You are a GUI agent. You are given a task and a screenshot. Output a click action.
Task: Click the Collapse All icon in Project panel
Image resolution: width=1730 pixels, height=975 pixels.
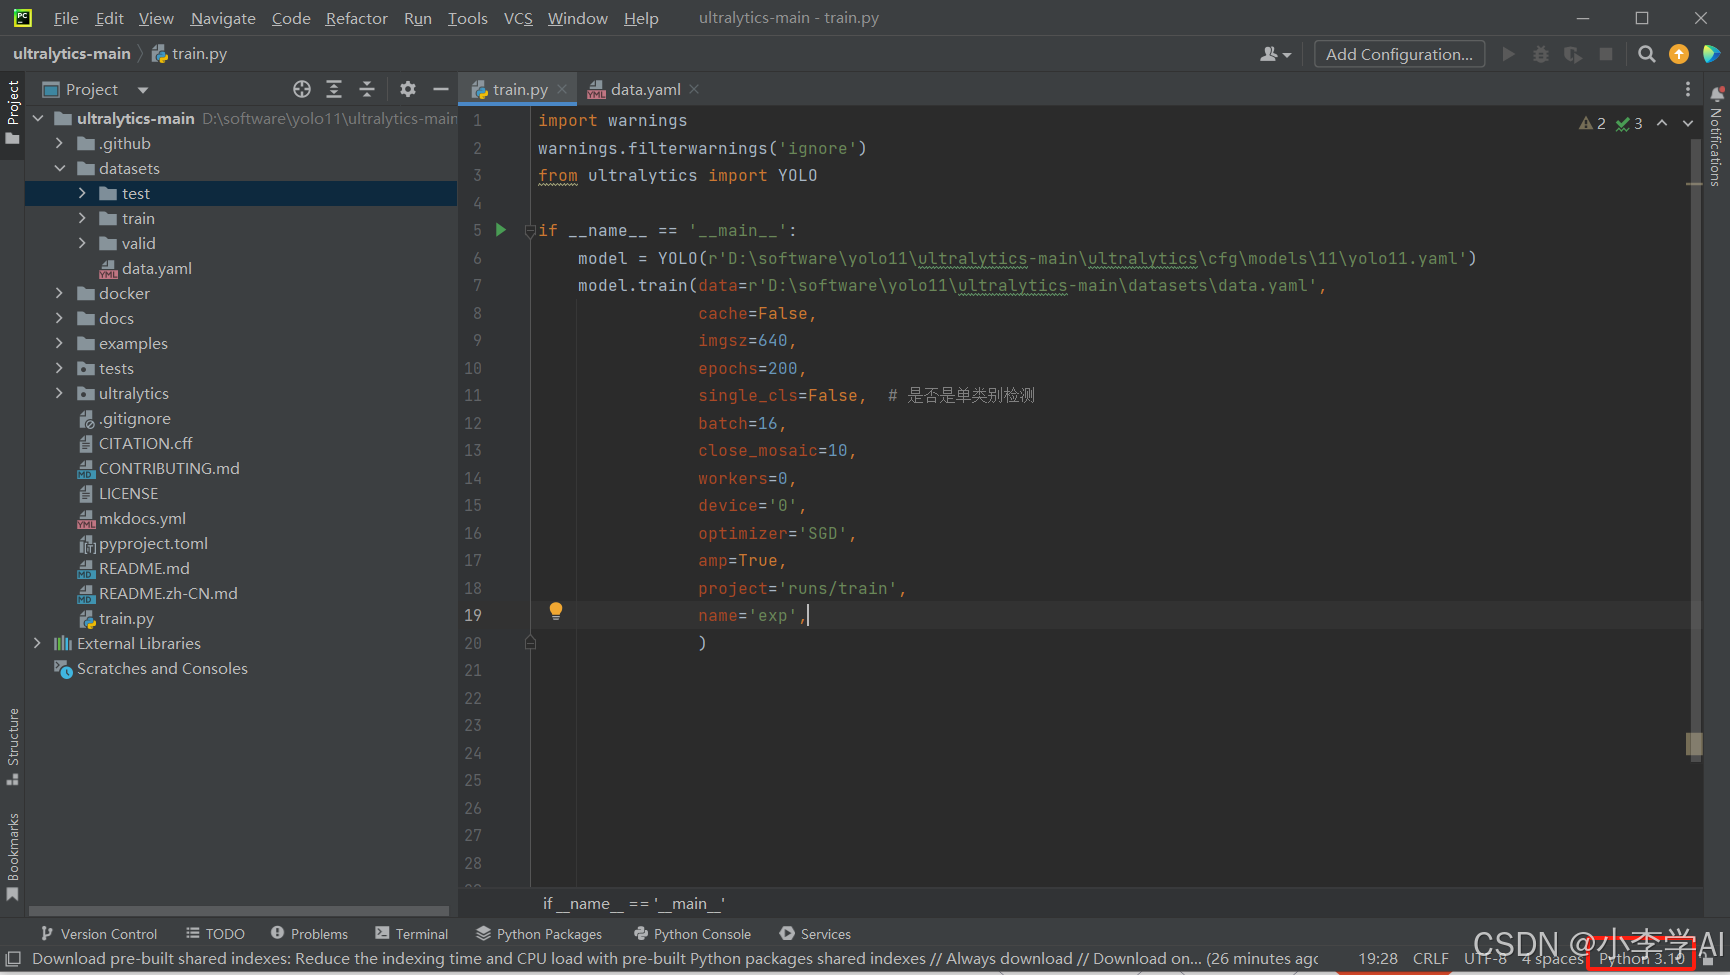367,89
